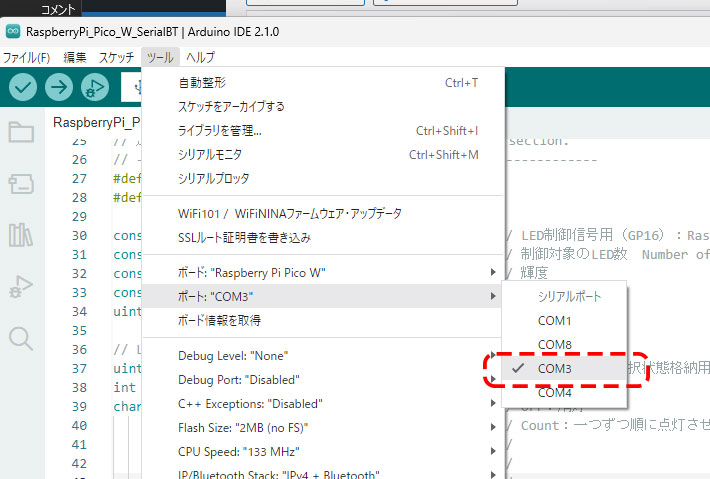This screenshot has width=710, height=479.
Task: Expand the ポート: "COM3" submenu
Action: 322,297
